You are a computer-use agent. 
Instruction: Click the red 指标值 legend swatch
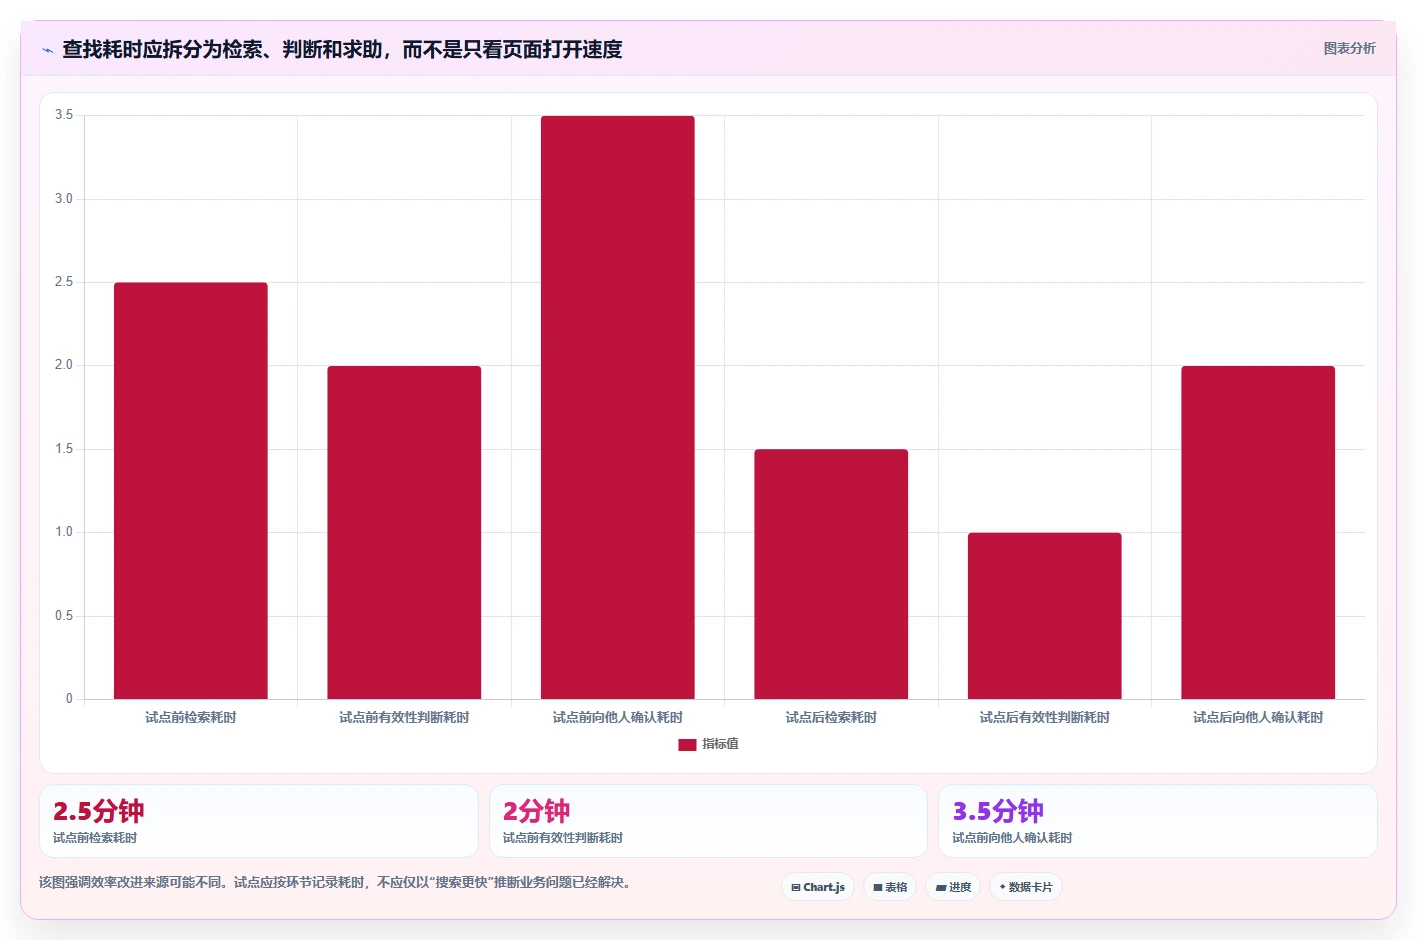pos(687,745)
